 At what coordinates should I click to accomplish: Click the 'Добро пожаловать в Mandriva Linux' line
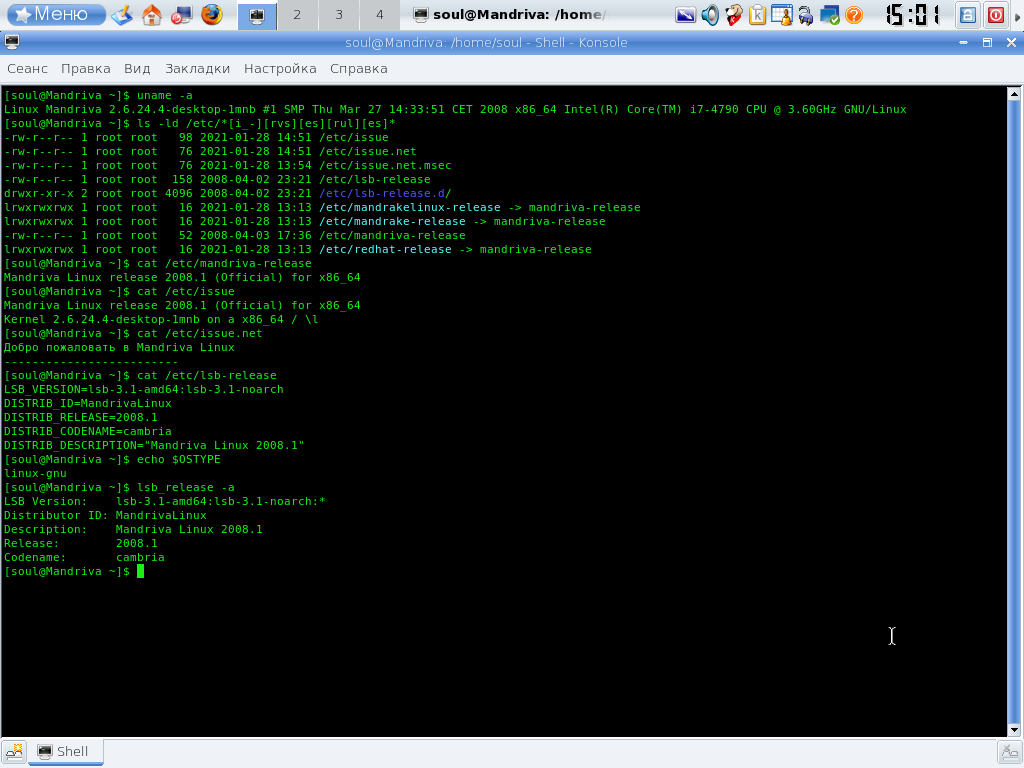coord(119,347)
